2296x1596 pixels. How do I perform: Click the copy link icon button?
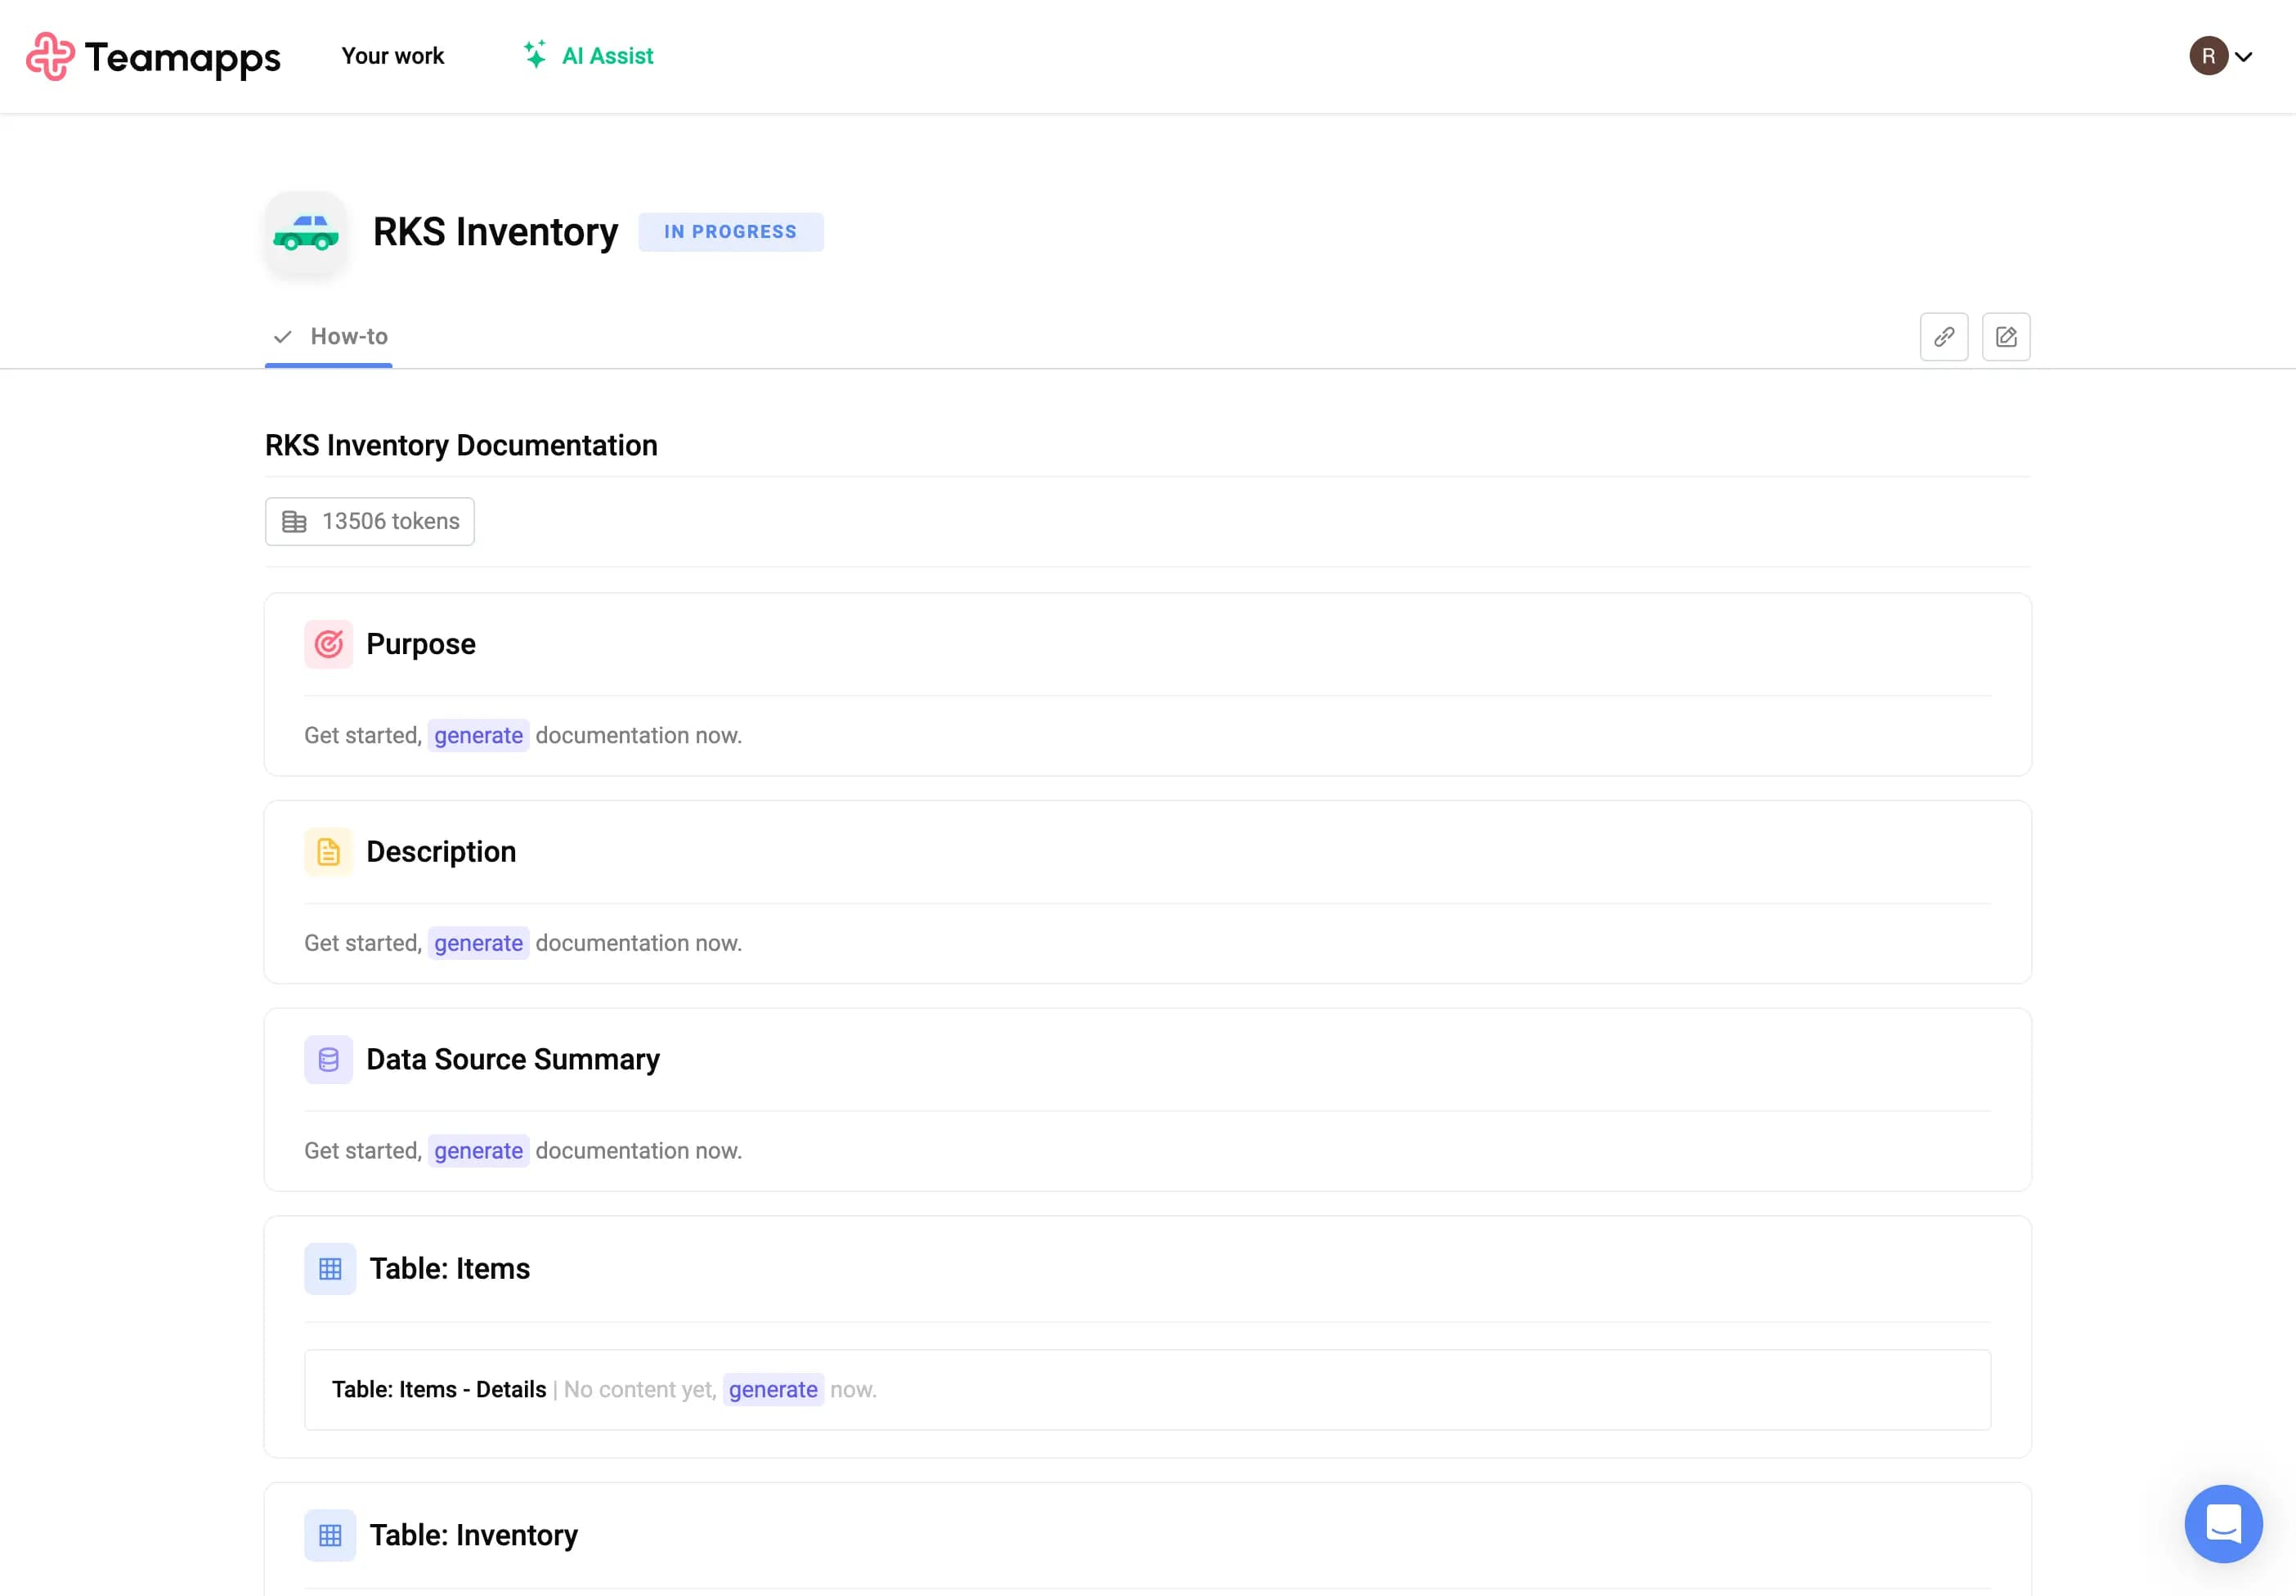click(1943, 337)
